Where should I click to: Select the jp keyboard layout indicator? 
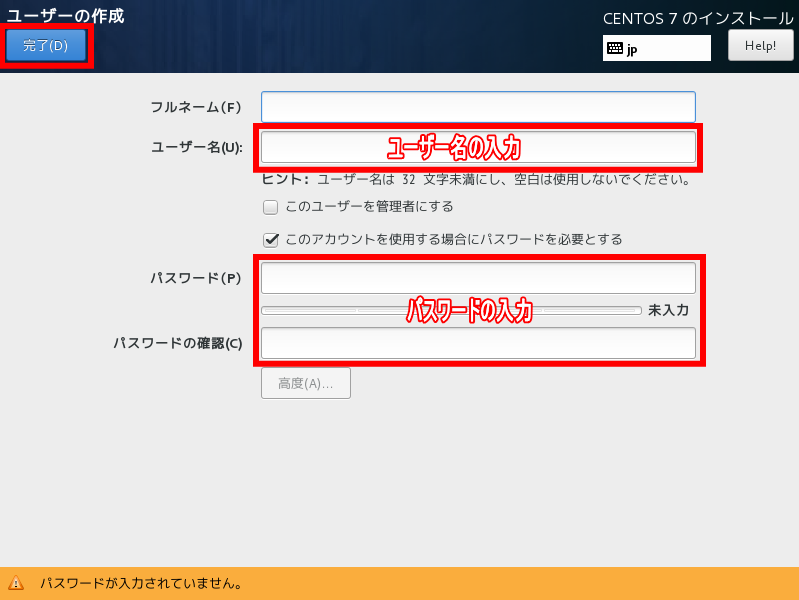click(x=656, y=48)
